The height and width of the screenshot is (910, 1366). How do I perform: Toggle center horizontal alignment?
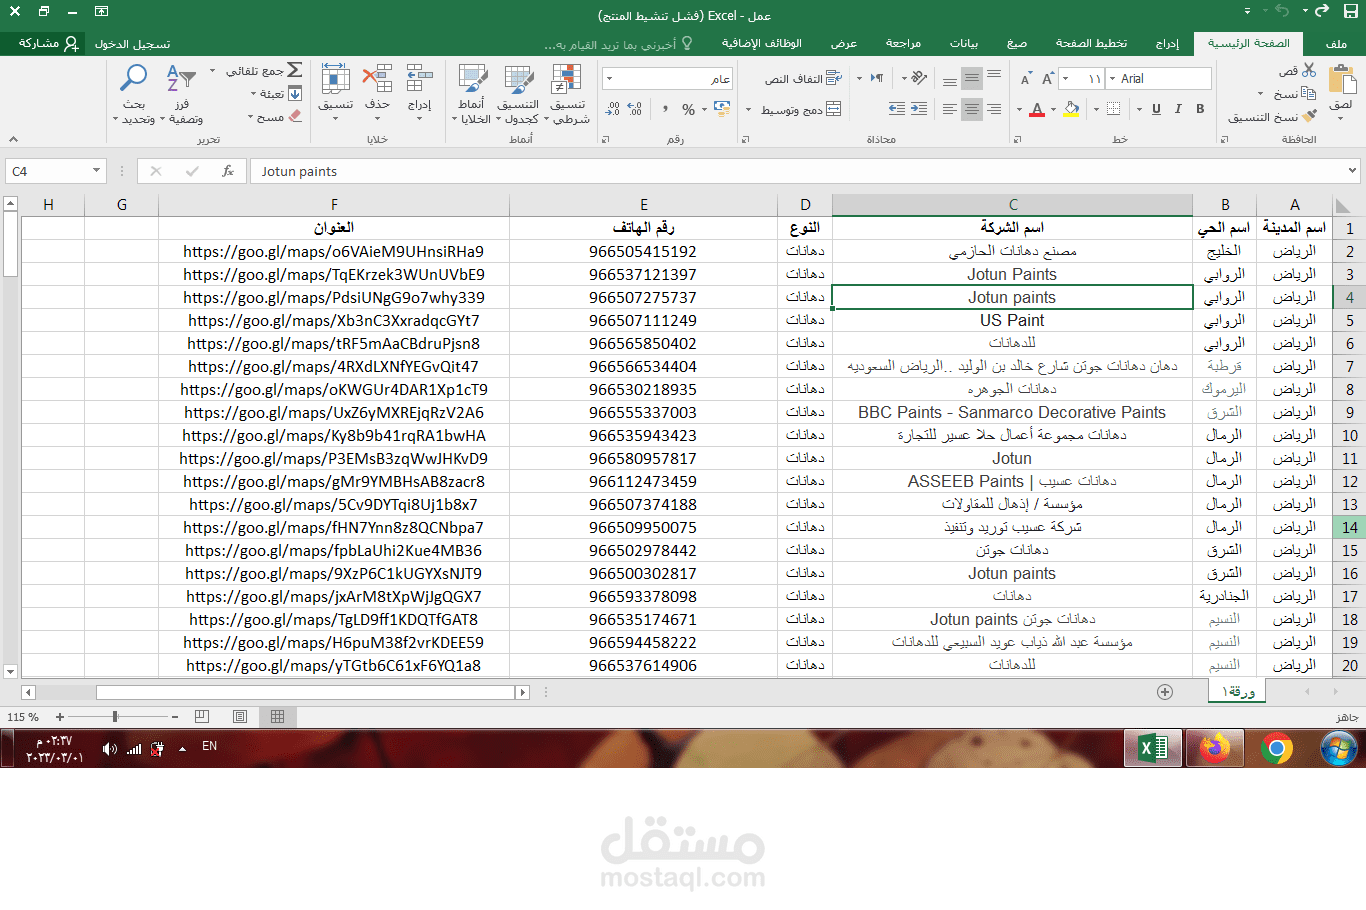point(972,109)
